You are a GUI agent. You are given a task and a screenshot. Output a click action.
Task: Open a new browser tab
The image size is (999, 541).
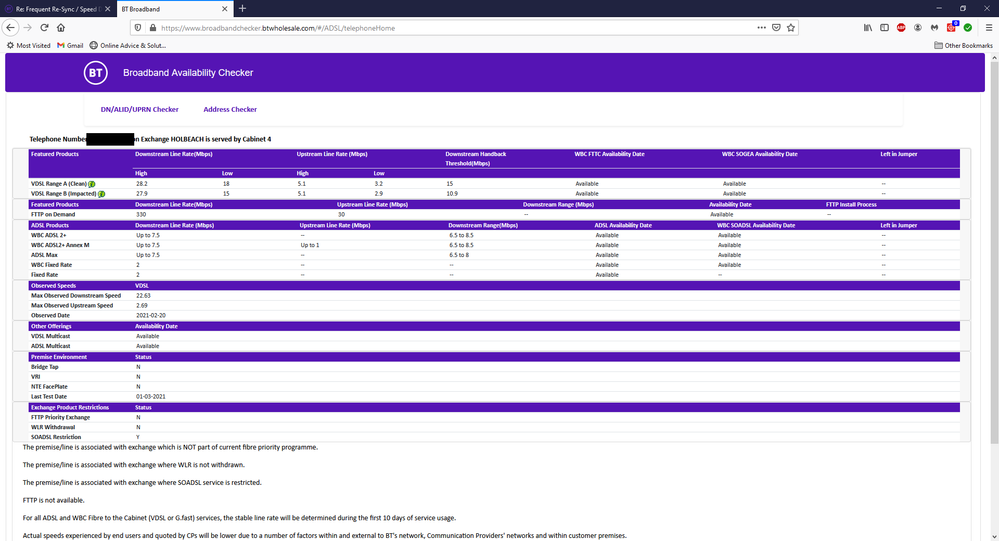(x=242, y=9)
